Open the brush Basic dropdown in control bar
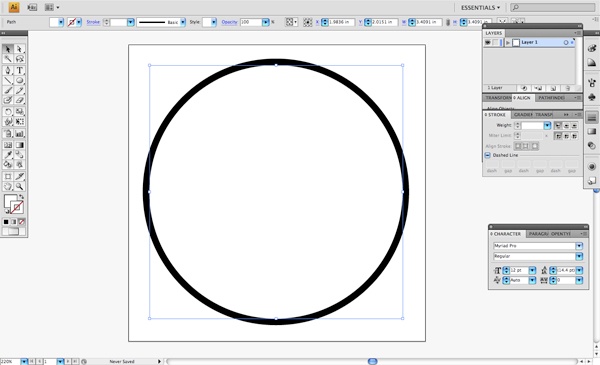600x365 pixels. (x=183, y=23)
